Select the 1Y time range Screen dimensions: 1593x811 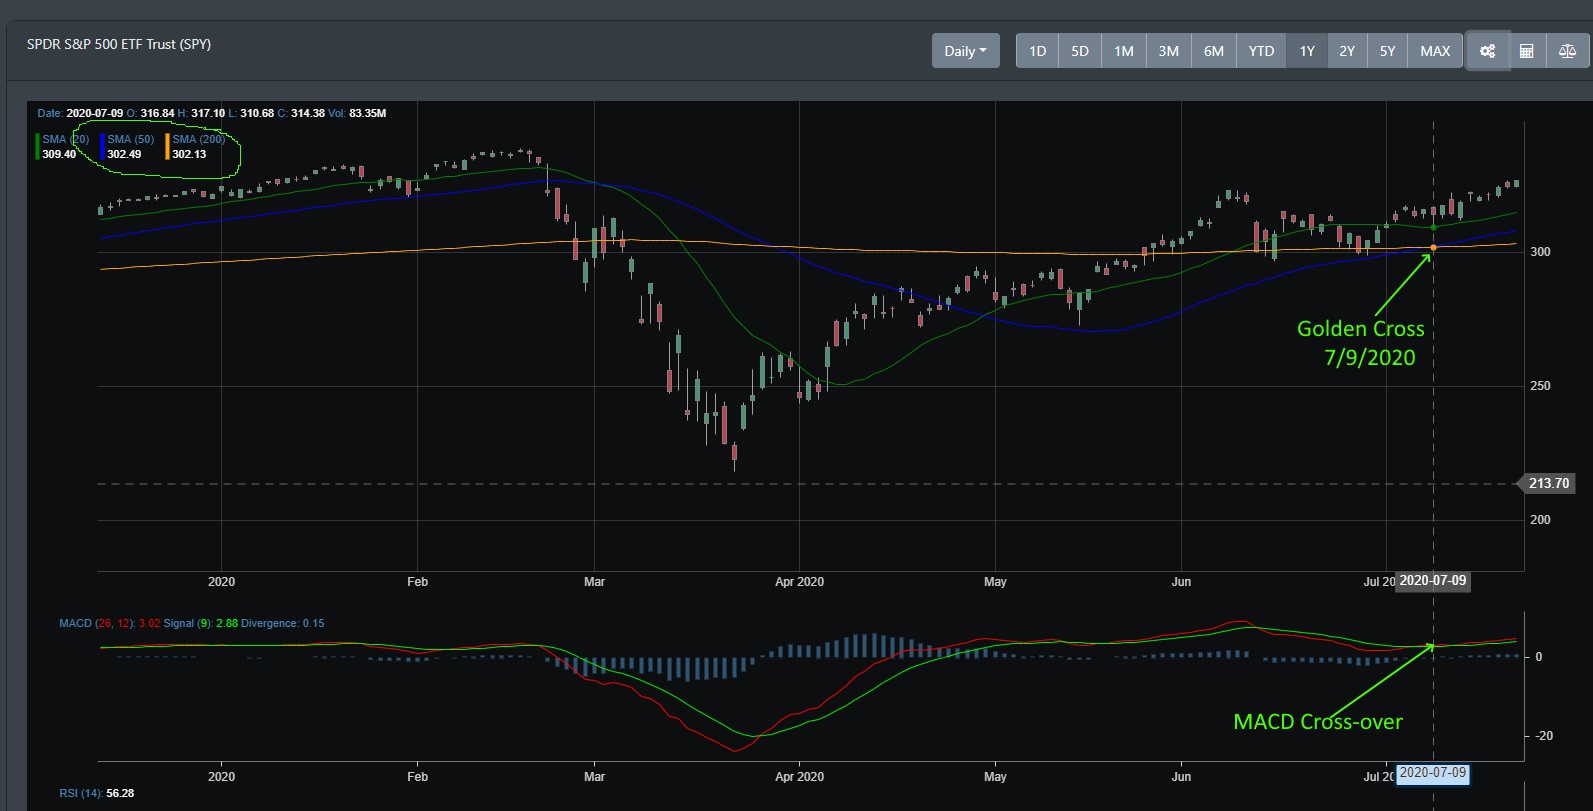(x=1307, y=51)
